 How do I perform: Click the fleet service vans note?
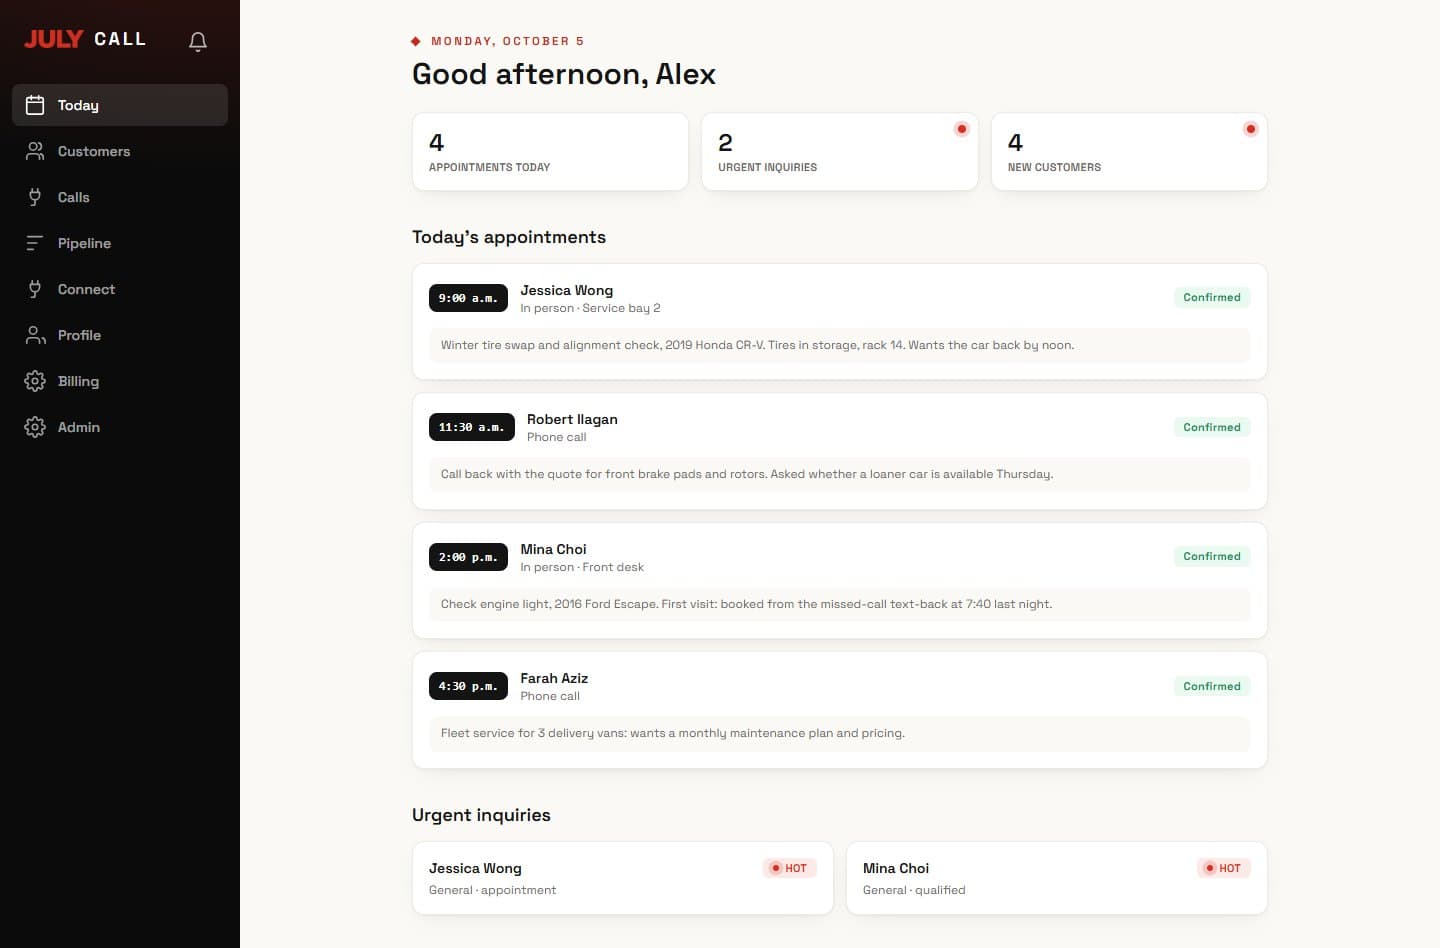pyautogui.click(x=840, y=733)
